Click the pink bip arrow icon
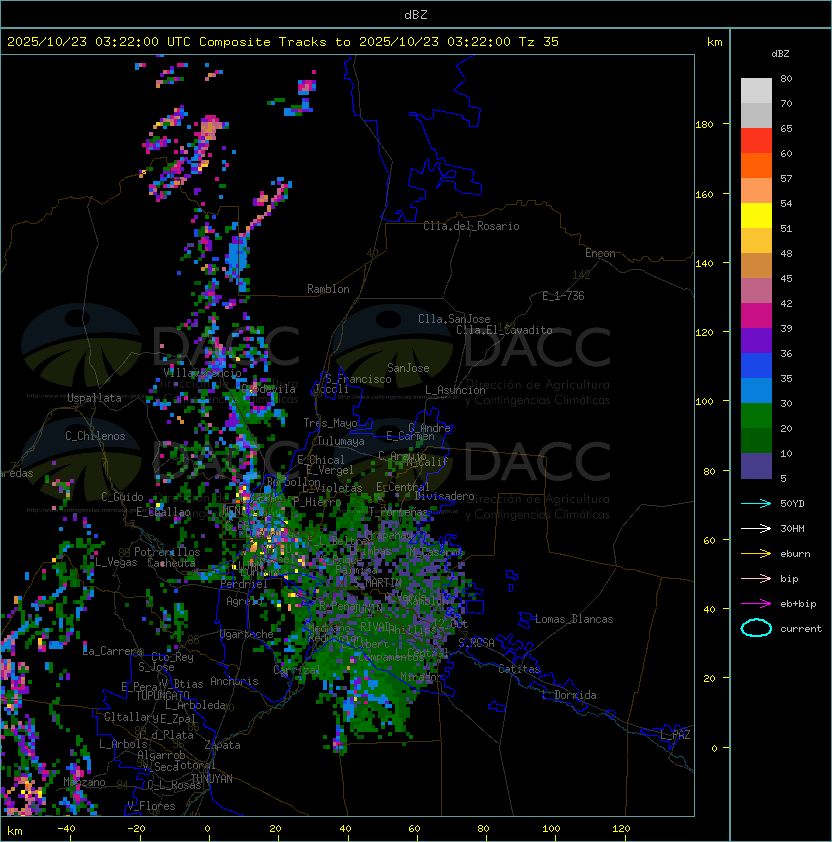Viewport: 832px width, 842px height. point(756,578)
